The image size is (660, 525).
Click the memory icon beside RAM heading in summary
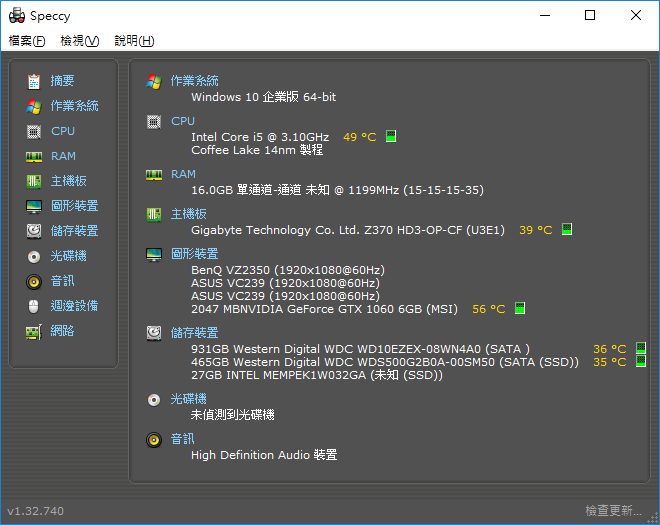tap(154, 175)
